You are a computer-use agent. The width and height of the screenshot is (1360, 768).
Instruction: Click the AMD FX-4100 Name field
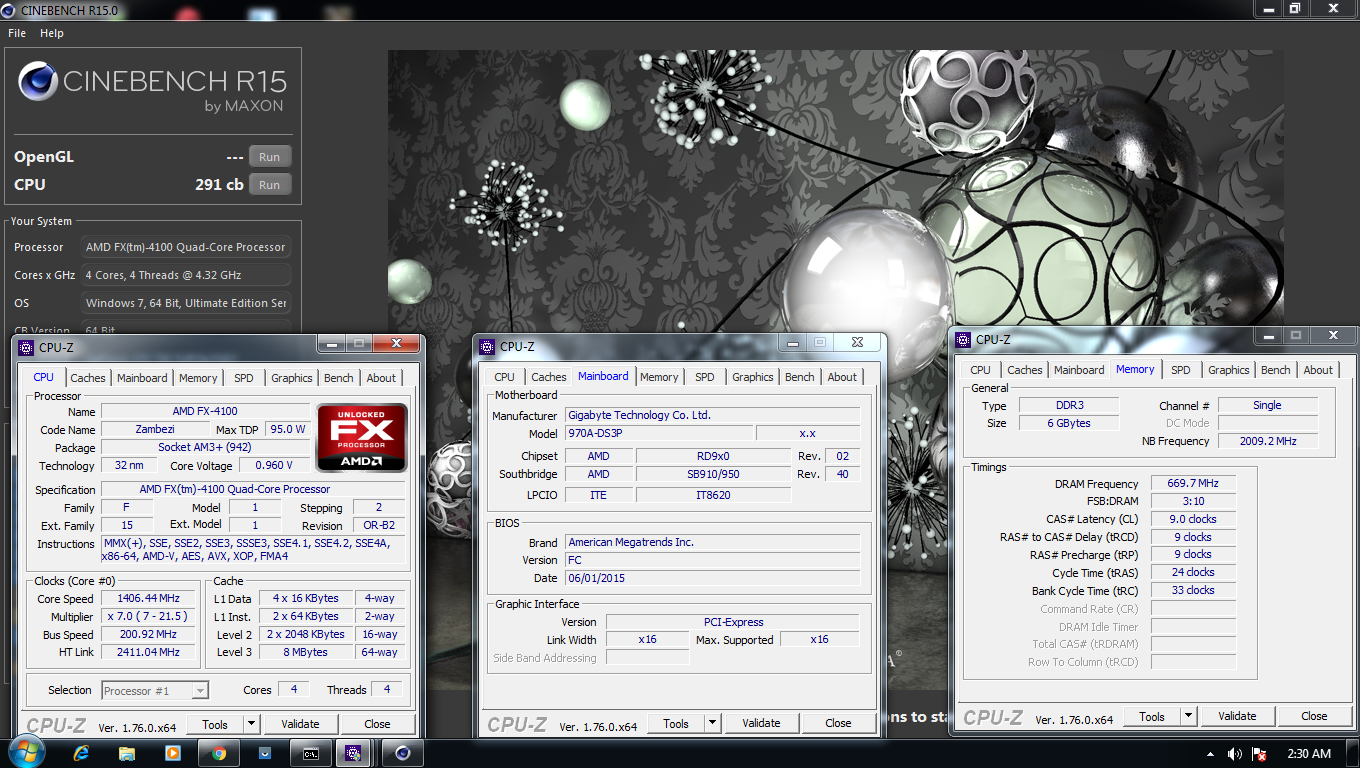coord(204,412)
